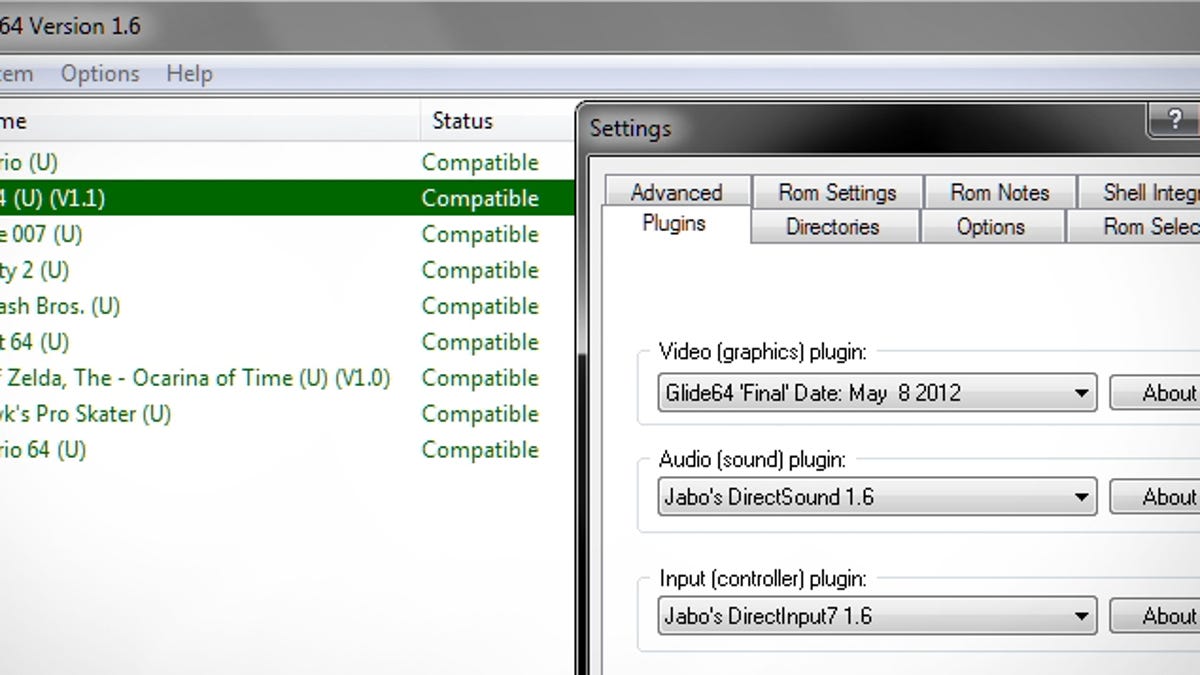Switch to the Rom Notes tab
The height and width of the screenshot is (675, 1200).
click(999, 192)
